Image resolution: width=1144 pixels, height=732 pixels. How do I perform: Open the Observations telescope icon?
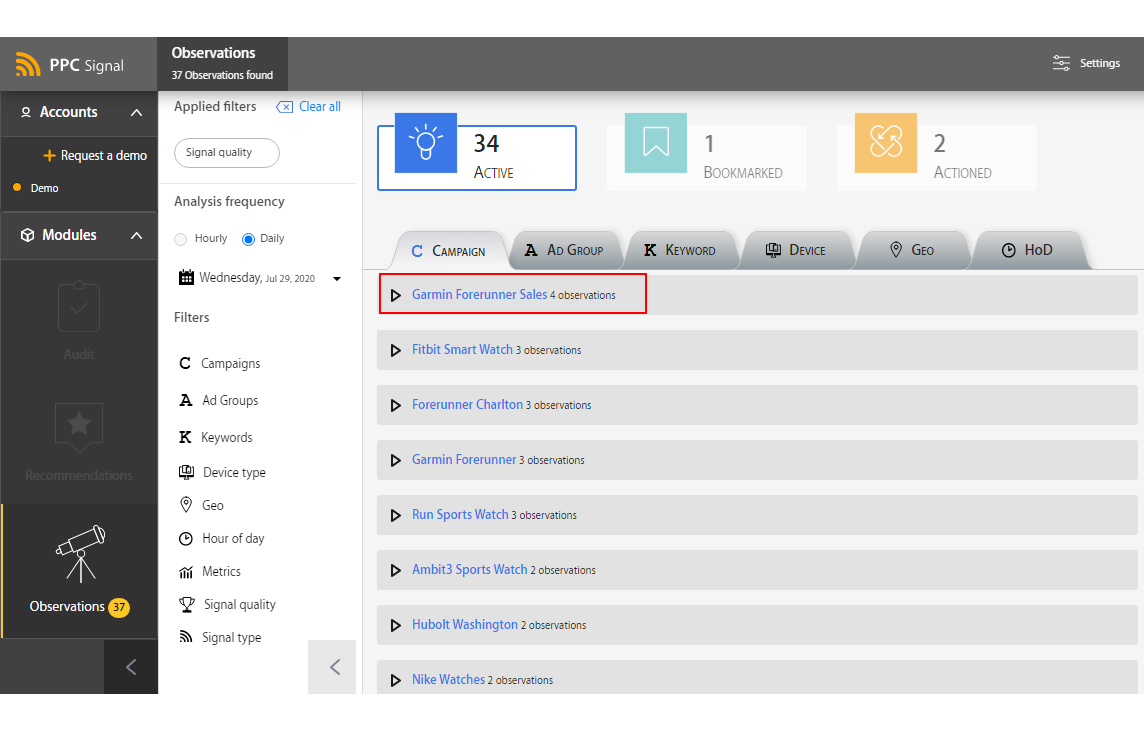[80, 553]
